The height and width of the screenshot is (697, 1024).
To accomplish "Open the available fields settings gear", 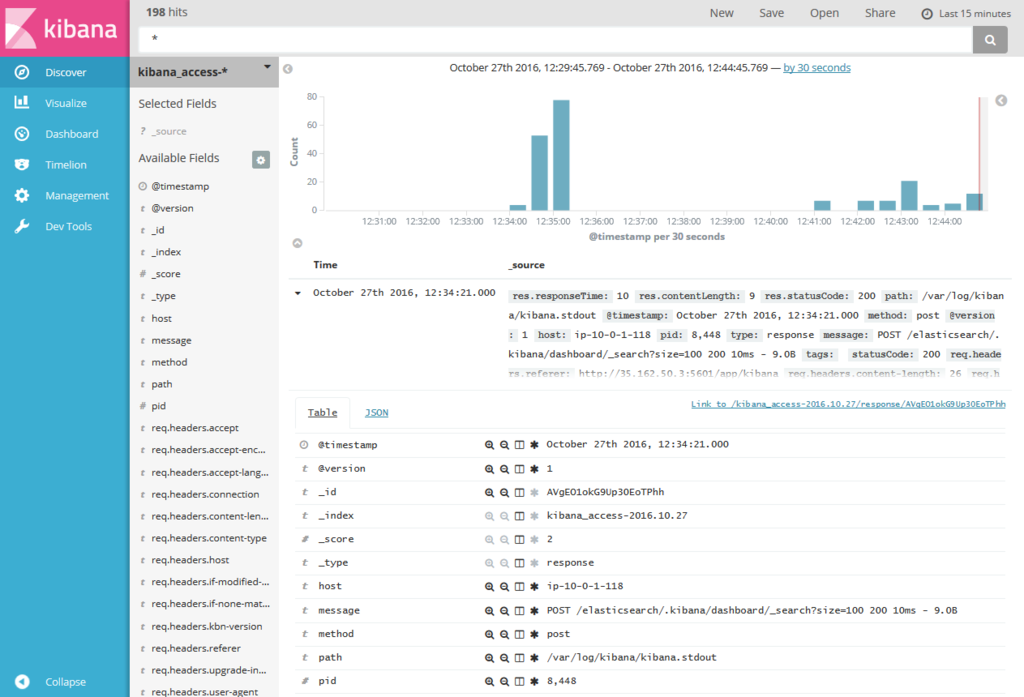I will click(x=261, y=159).
